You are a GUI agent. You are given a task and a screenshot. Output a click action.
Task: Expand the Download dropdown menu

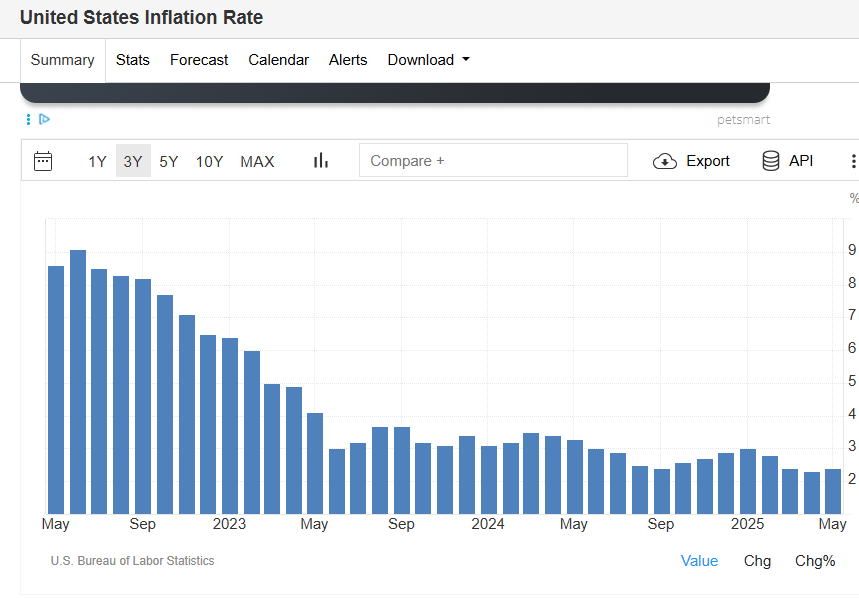(428, 60)
